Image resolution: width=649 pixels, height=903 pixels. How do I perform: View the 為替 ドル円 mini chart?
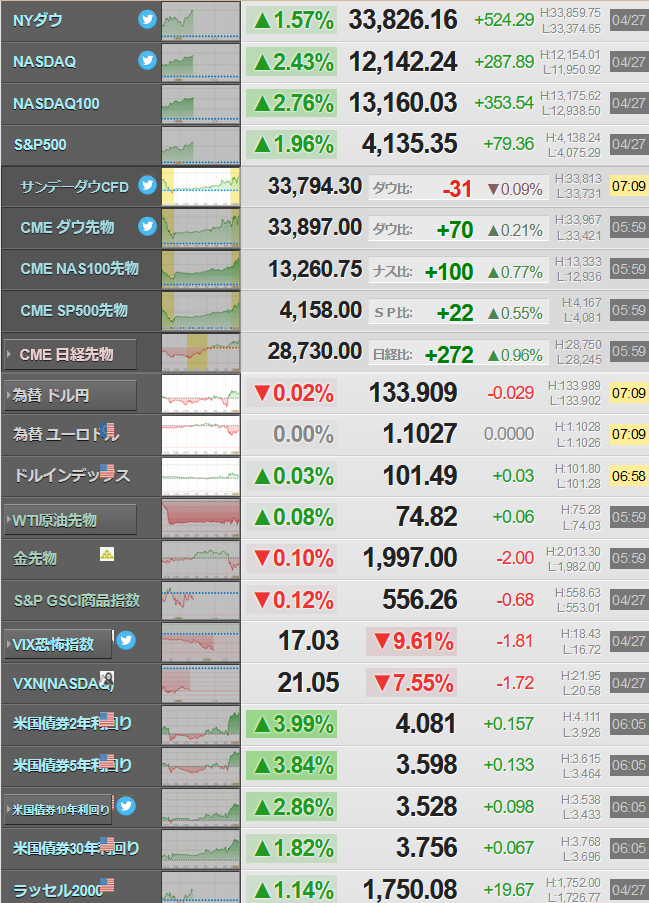[200, 394]
